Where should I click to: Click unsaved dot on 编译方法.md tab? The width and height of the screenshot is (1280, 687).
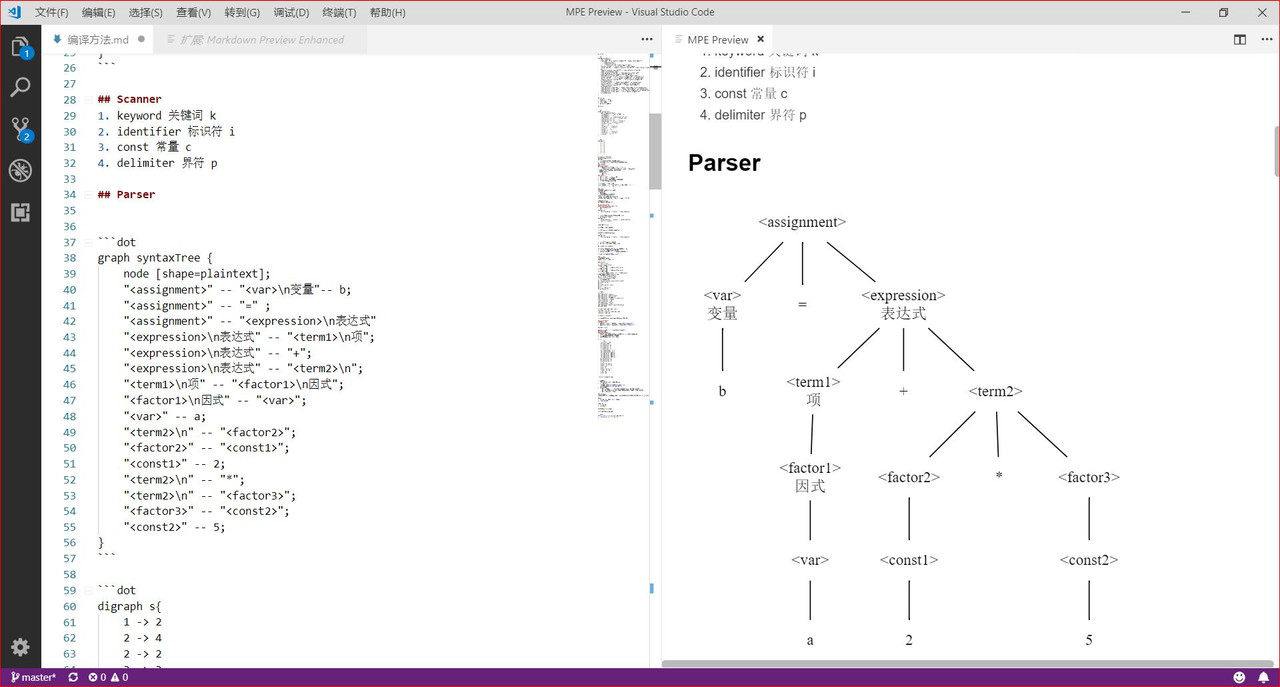pos(141,39)
